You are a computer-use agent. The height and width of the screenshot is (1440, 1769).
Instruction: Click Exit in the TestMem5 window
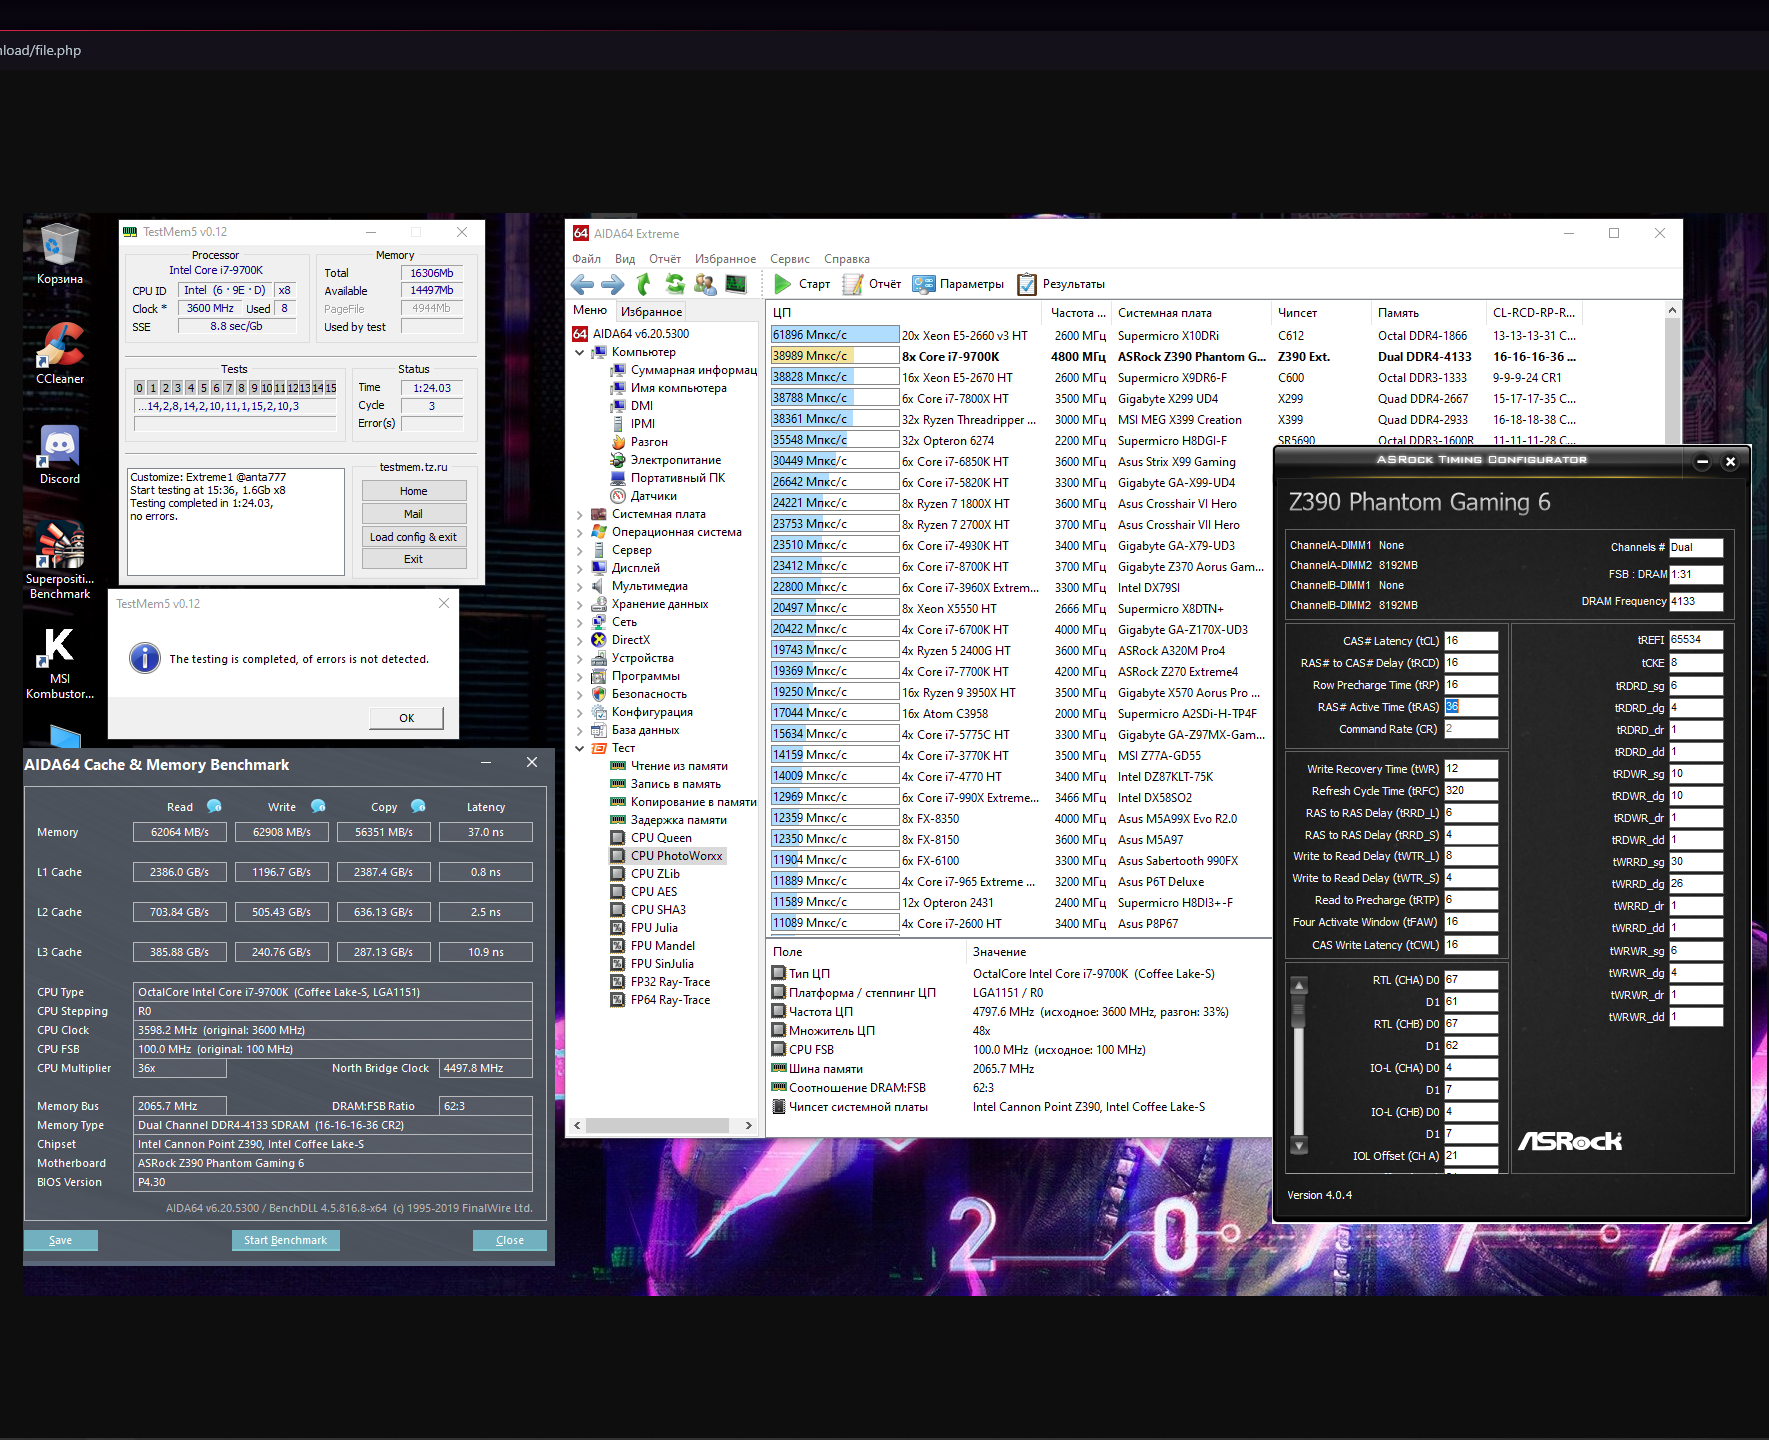point(414,559)
